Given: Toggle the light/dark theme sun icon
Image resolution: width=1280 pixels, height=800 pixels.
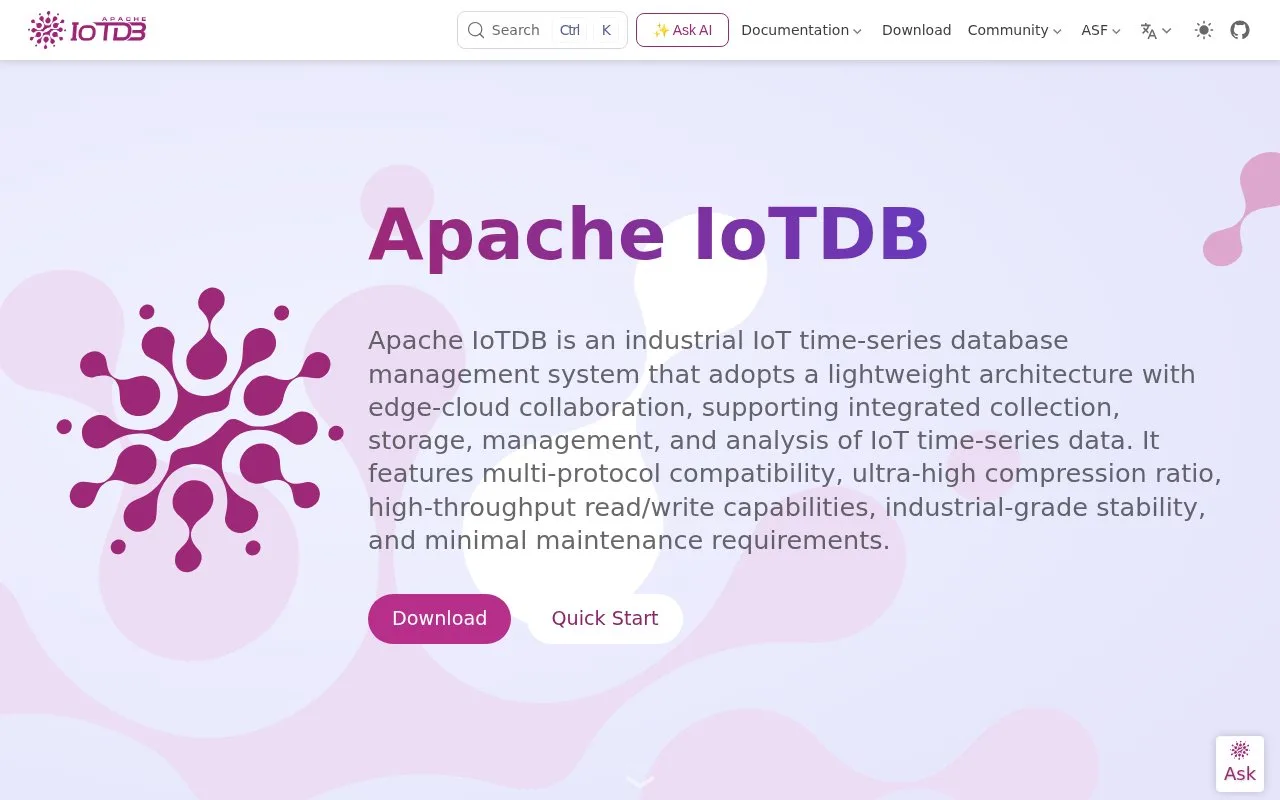Looking at the screenshot, I should point(1204,30).
